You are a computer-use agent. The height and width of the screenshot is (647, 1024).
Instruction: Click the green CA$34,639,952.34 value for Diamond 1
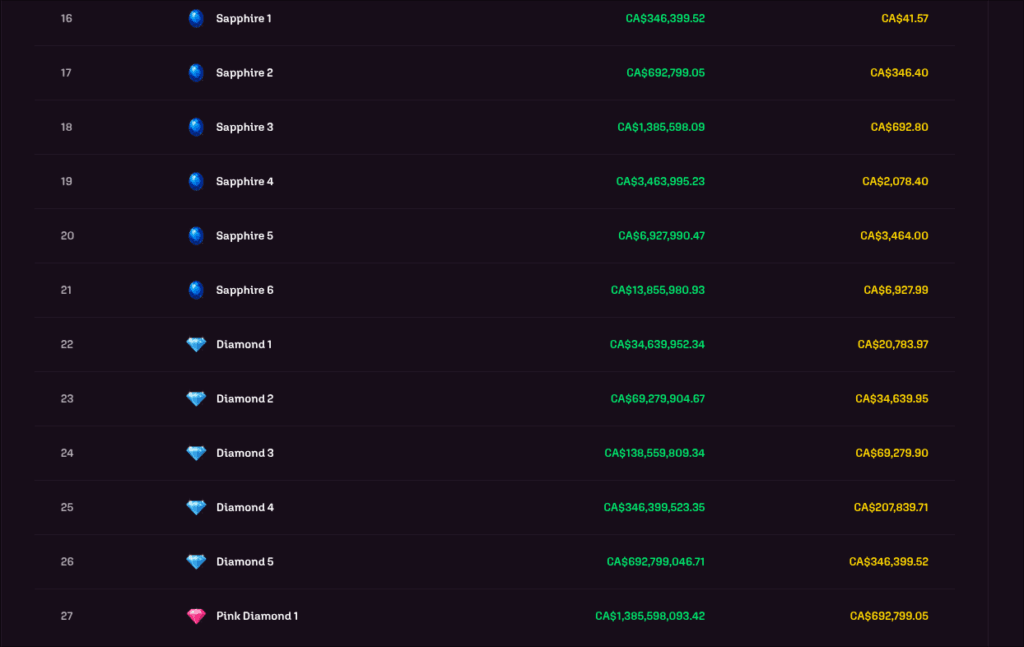[x=657, y=344]
